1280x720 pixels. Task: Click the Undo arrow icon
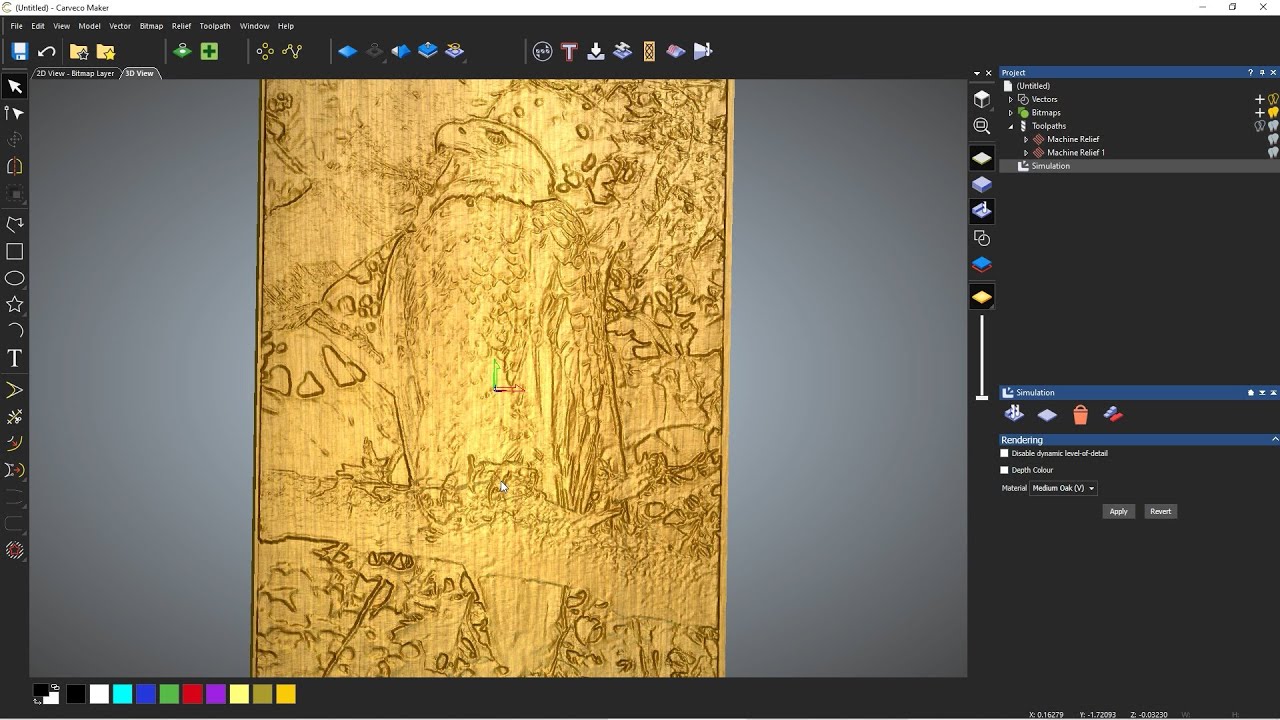[x=47, y=51]
